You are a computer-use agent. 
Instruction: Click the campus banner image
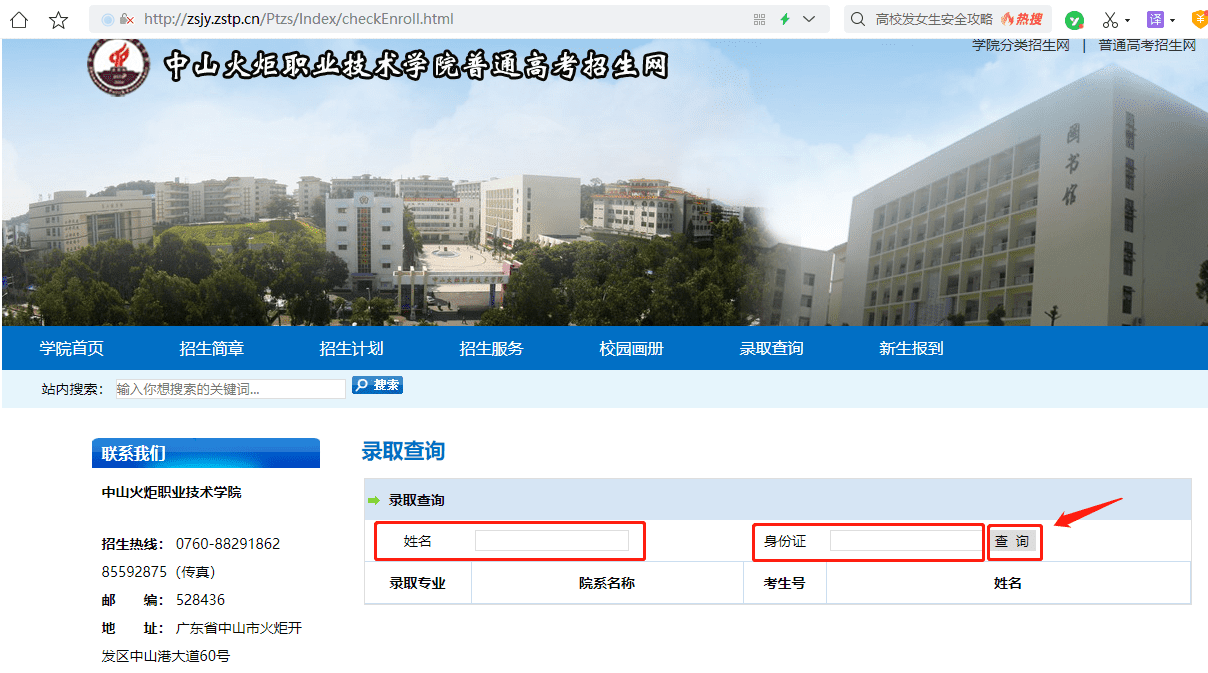[604, 183]
